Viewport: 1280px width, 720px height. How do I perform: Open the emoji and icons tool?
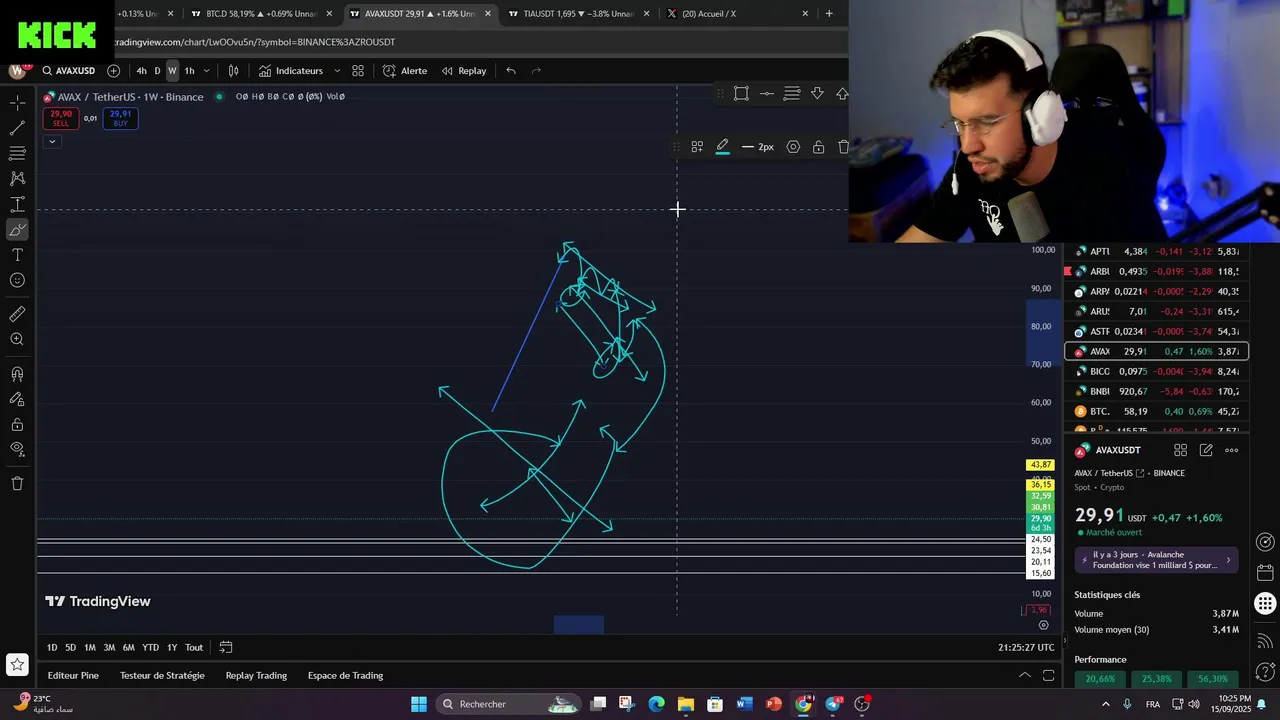(x=17, y=280)
